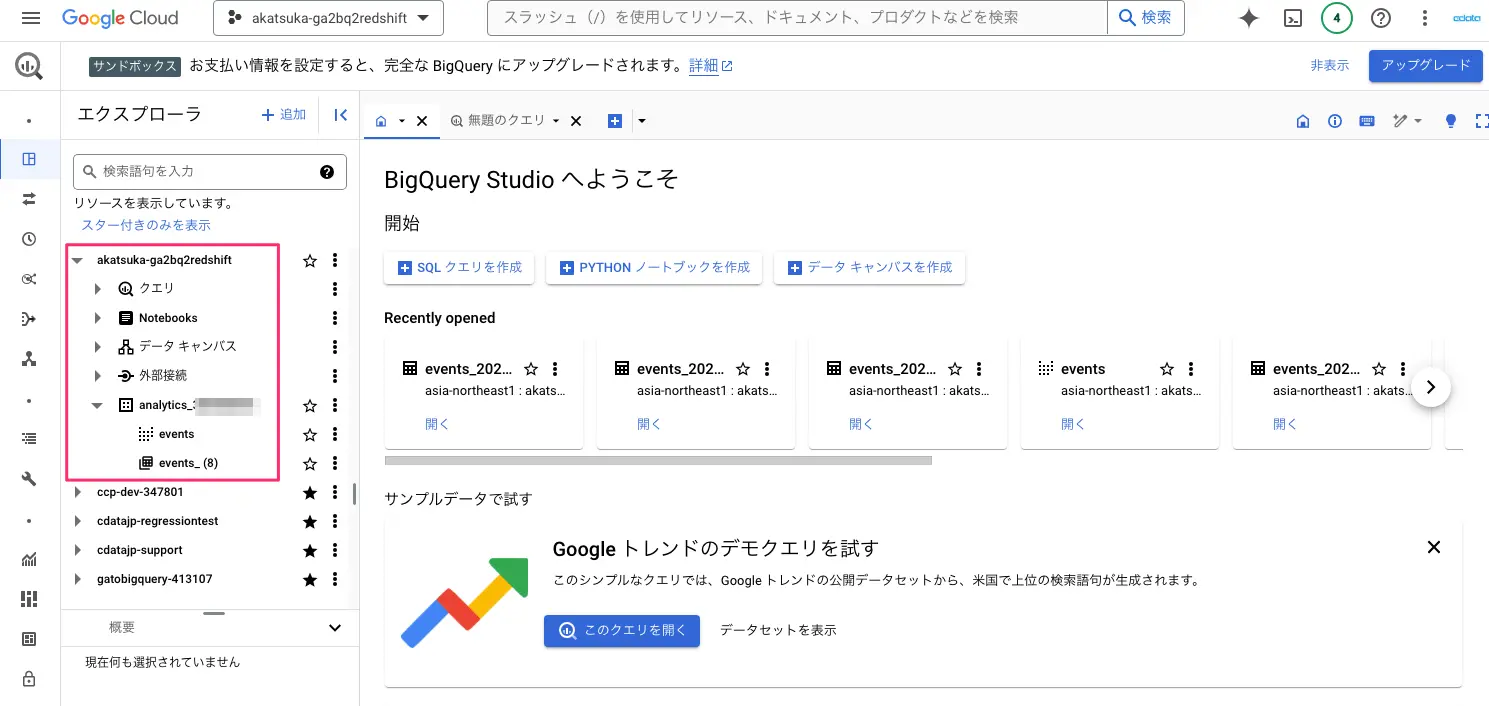This screenshot has height=706, width=1489.
Task: Activate Cloud Shell terminal icon
Action: [x=1293, y=18]
